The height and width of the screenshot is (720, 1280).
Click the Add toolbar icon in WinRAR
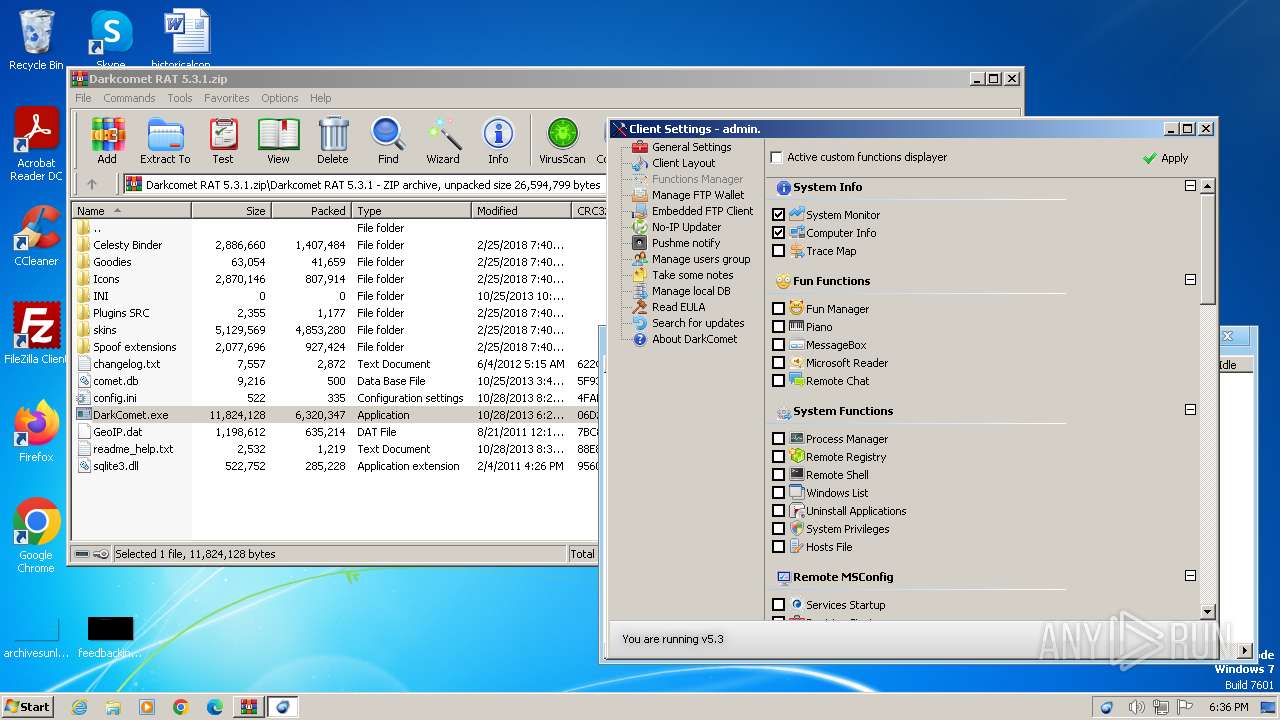(x=107, y=140)
